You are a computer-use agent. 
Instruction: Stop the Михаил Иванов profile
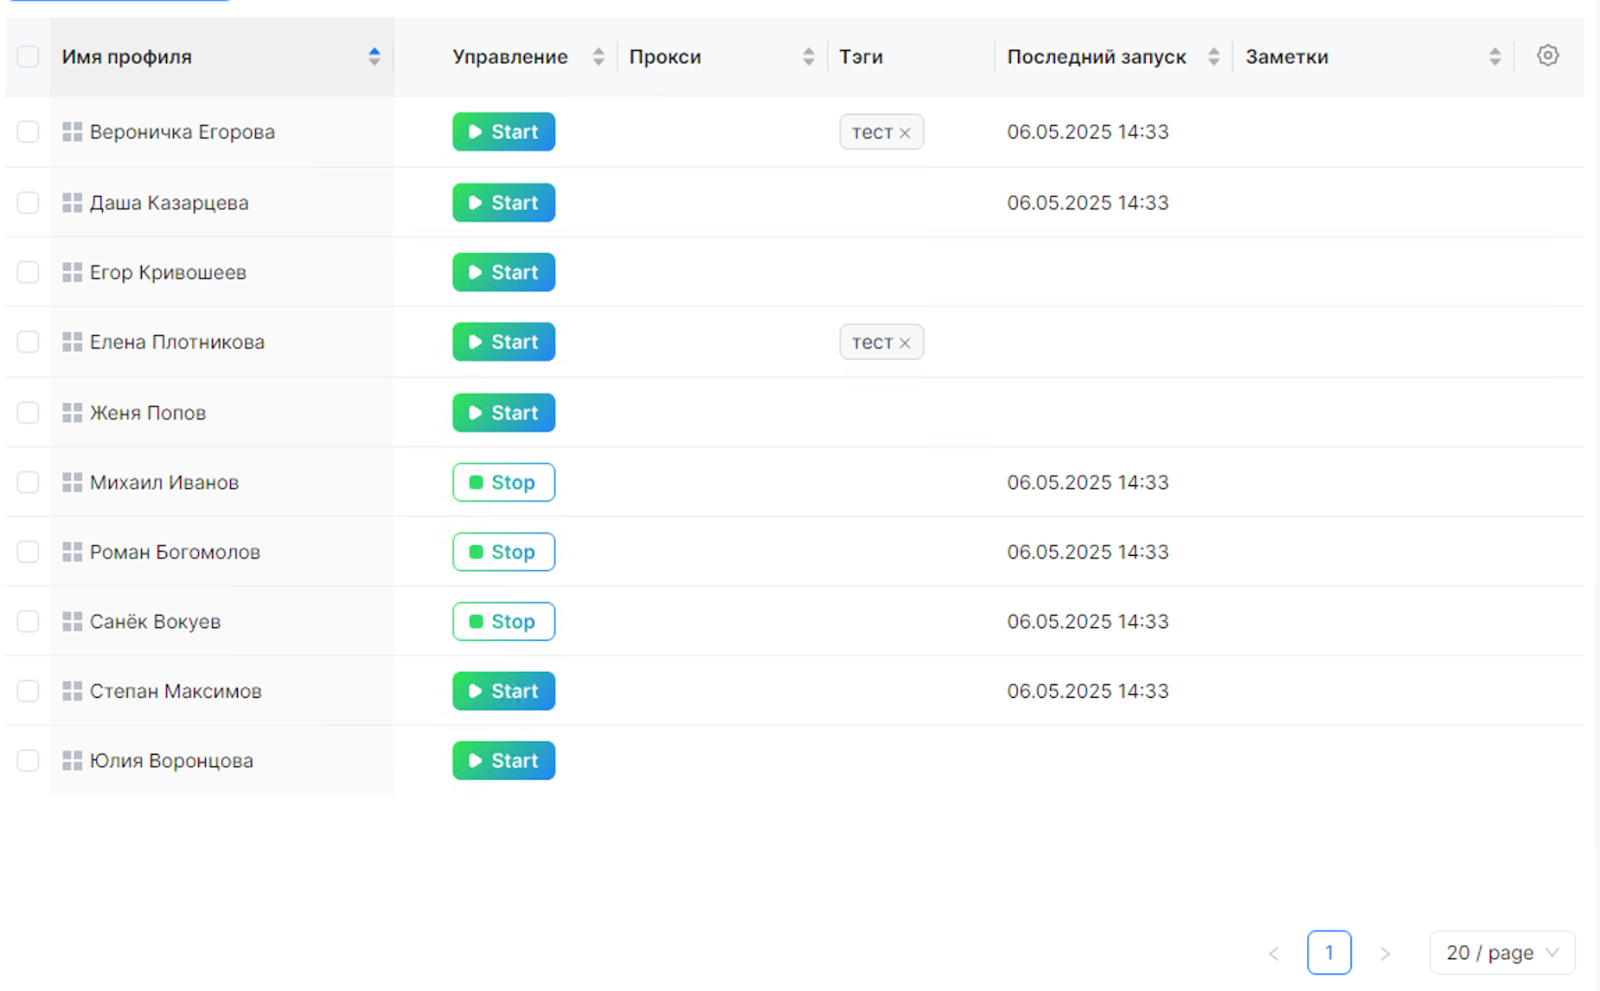(504, 482)
